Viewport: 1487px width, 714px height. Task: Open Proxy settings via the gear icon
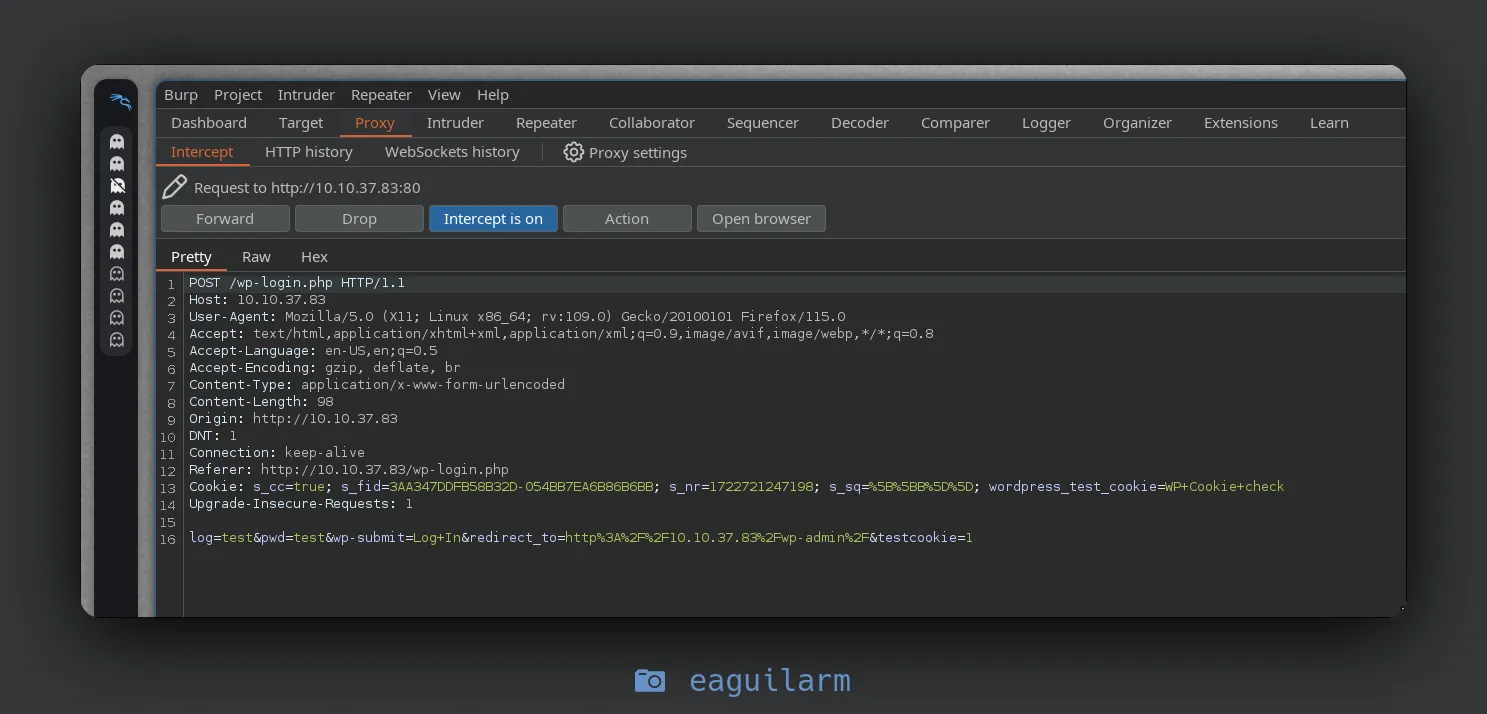[573, 152]
